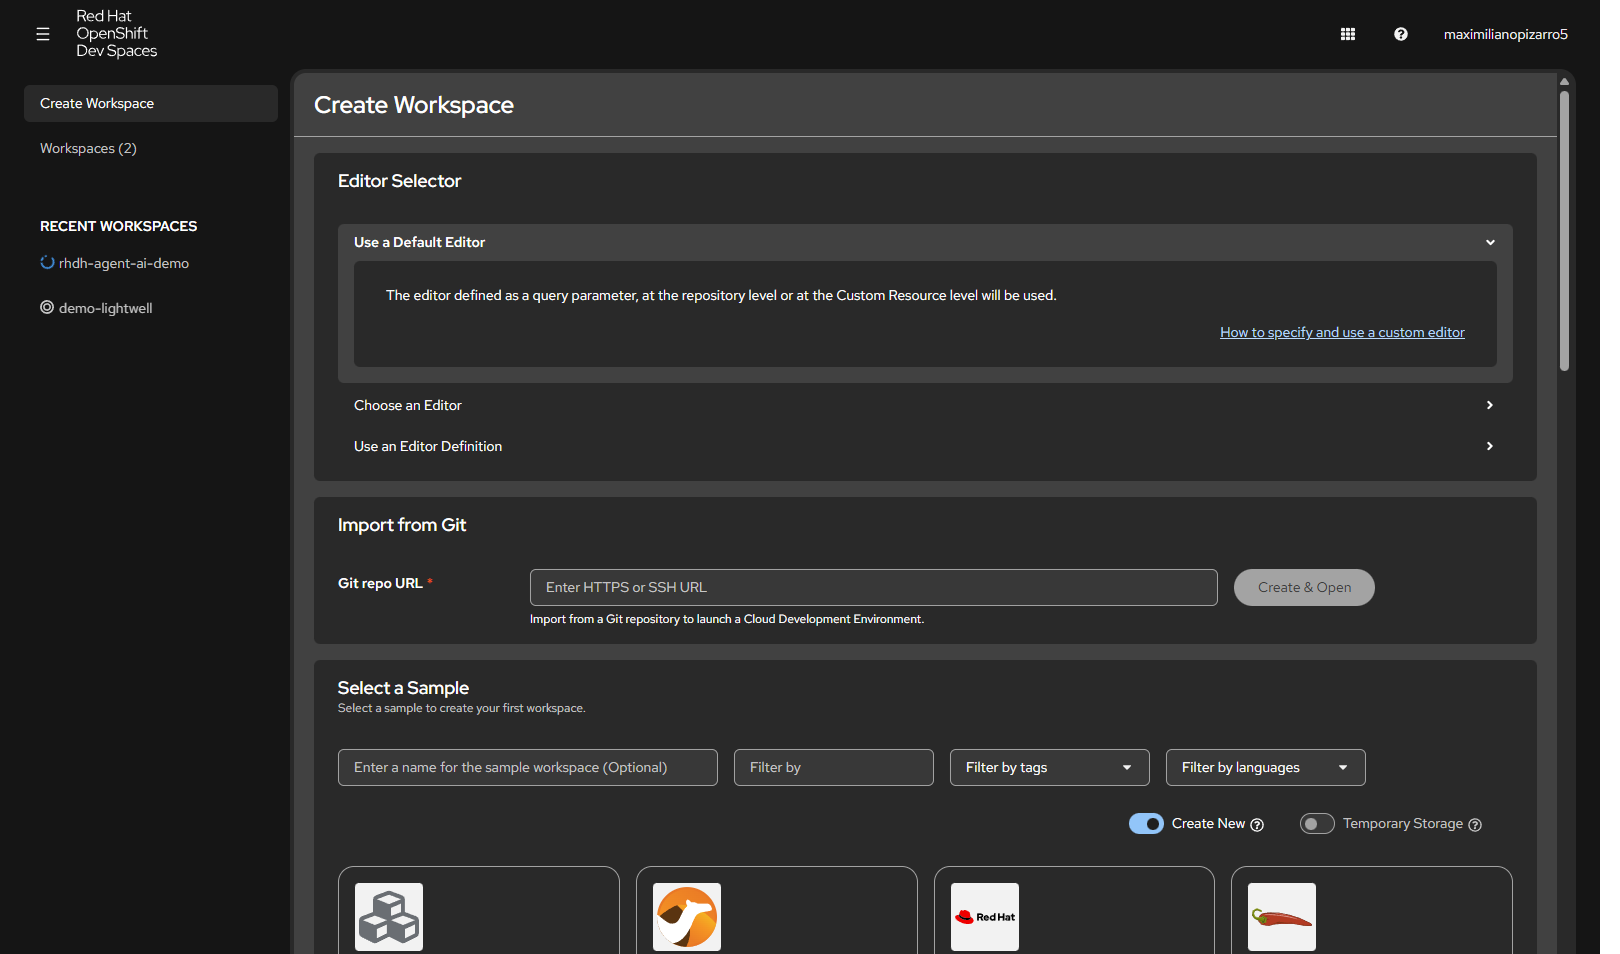
Task: Click the Red Hat OpenShift Dev Spaces logo
Action: click(116, 34)
